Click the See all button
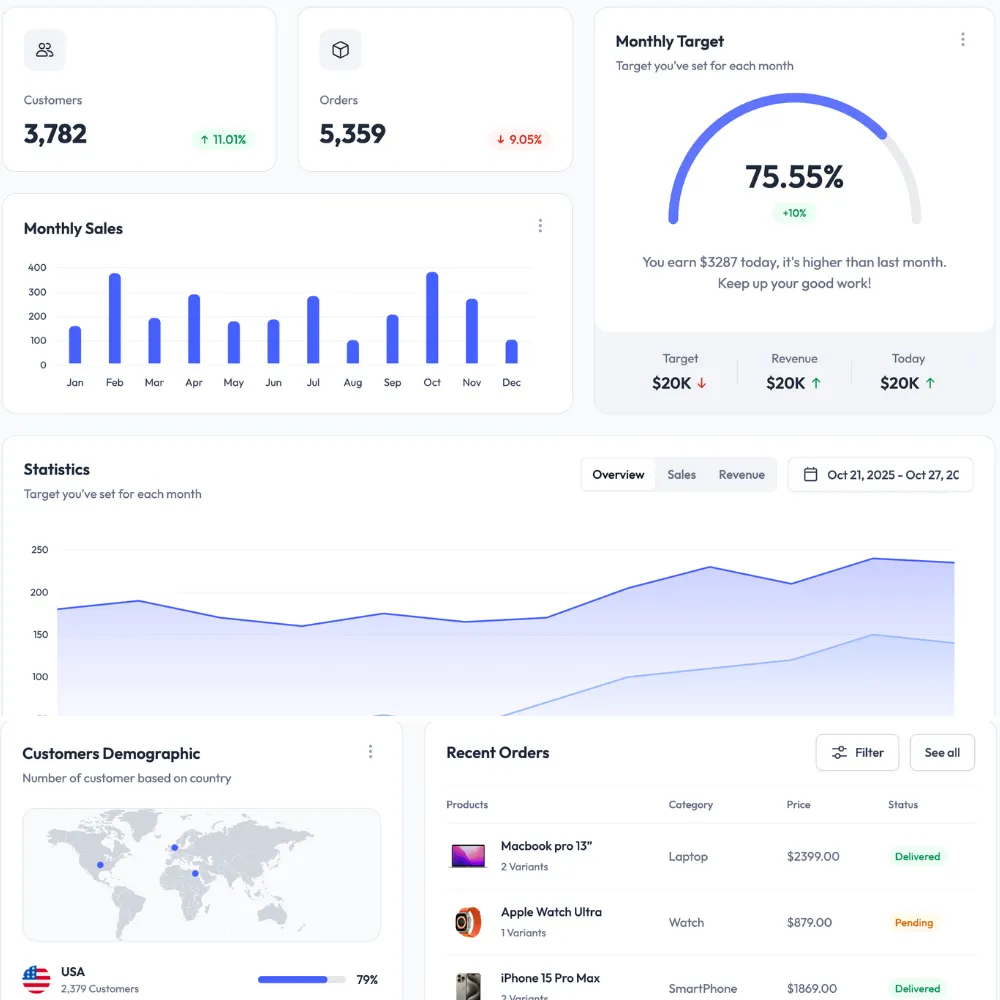1000x1000 pixels. 942,753
